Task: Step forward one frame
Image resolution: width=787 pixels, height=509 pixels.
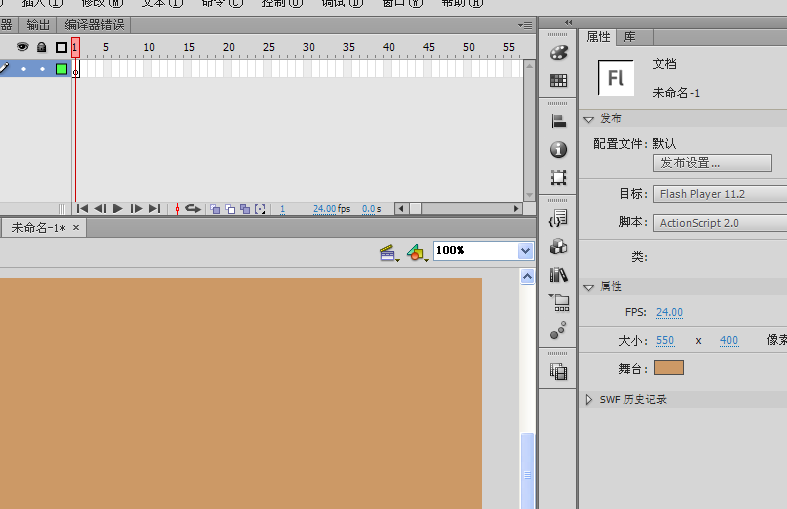Action: click(x=136, y=208)
